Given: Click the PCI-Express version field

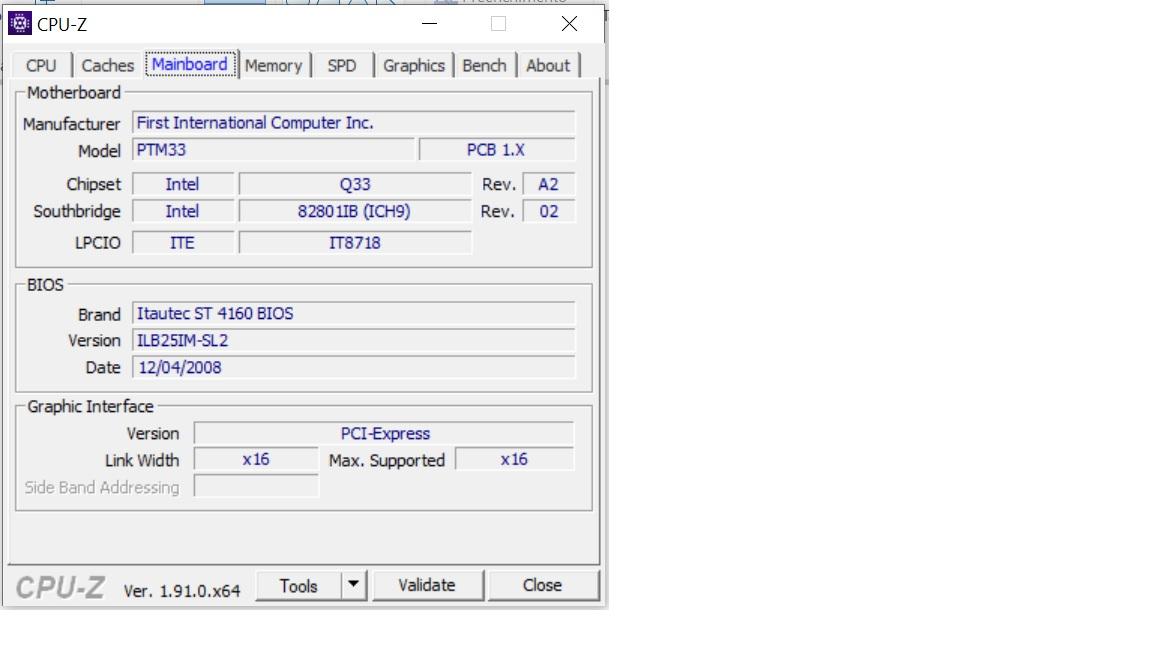Looking at the screenshot, I should click(384, 433).
